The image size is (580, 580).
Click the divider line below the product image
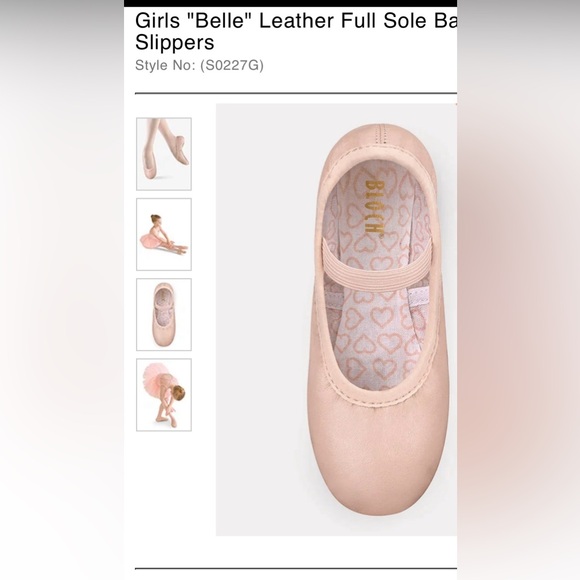tap(296, 568)
